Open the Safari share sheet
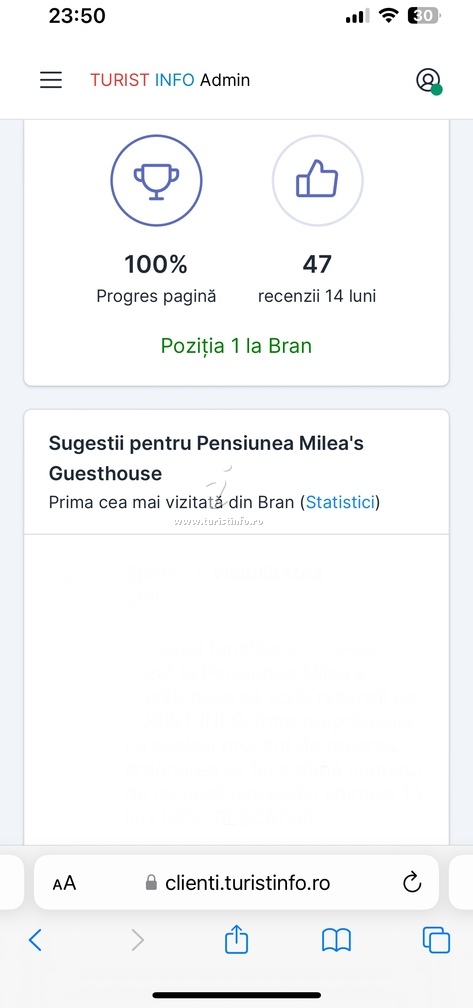The height and width of the screenshot is (1008, 473). pyautogui.click(x=236, y=939)
